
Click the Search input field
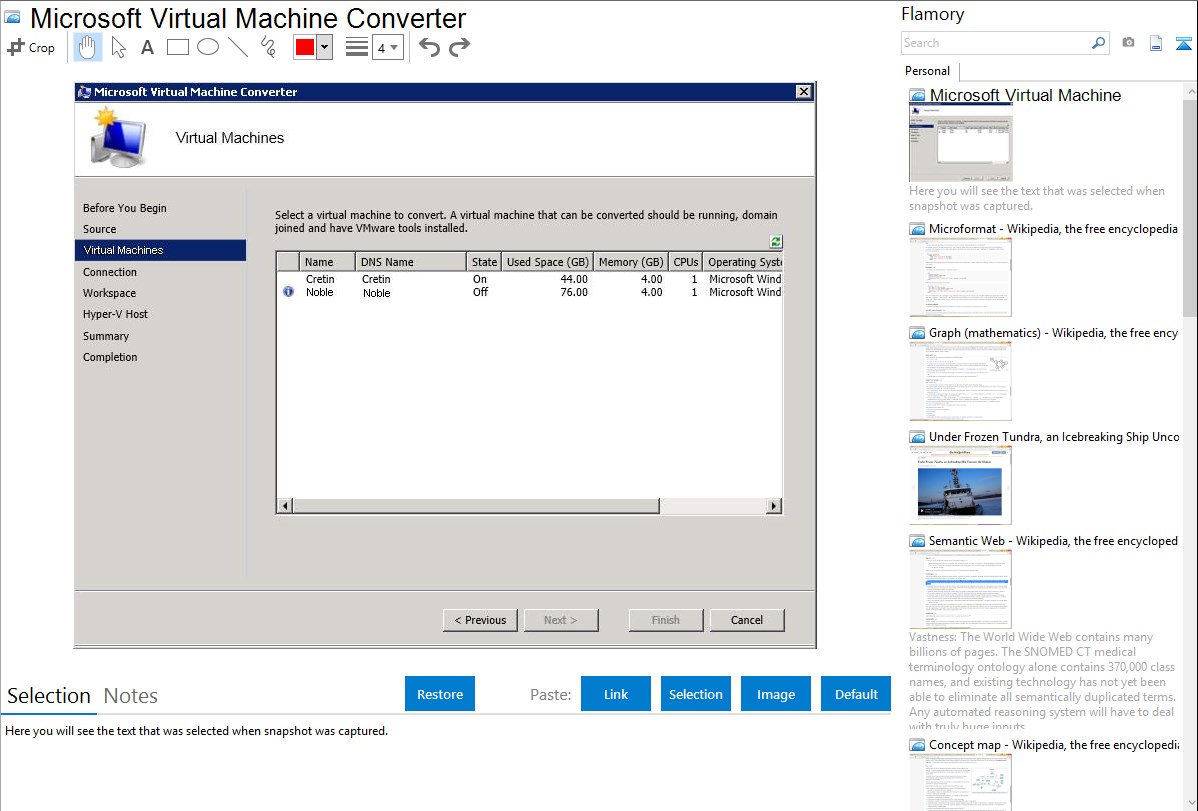995,43
